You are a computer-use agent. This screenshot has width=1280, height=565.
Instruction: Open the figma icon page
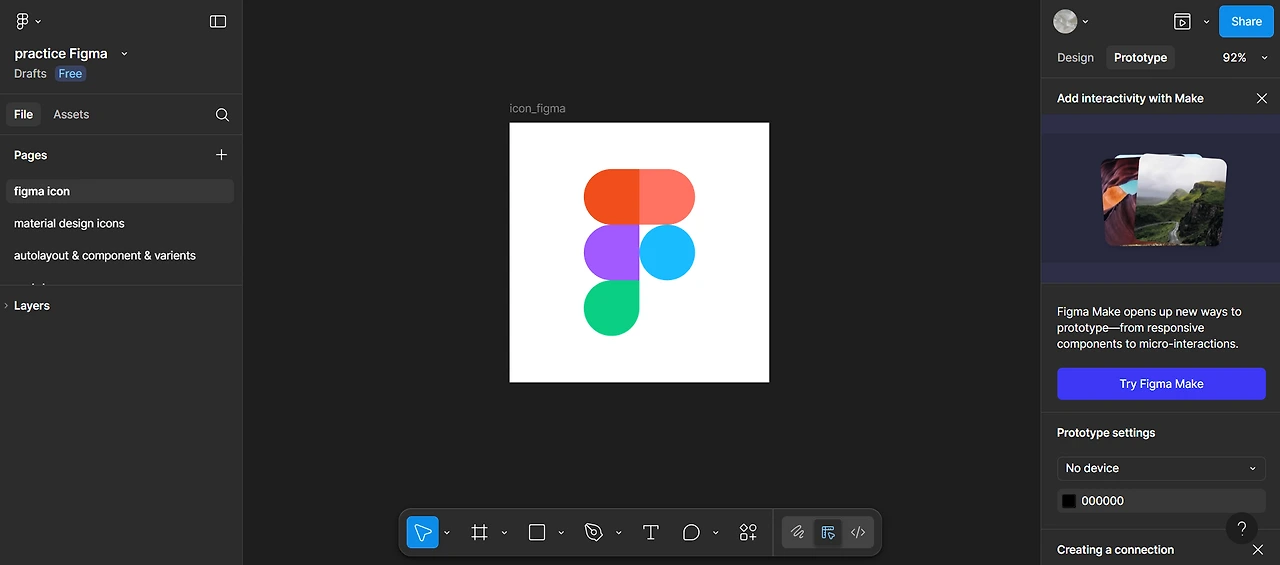point(119,191)
